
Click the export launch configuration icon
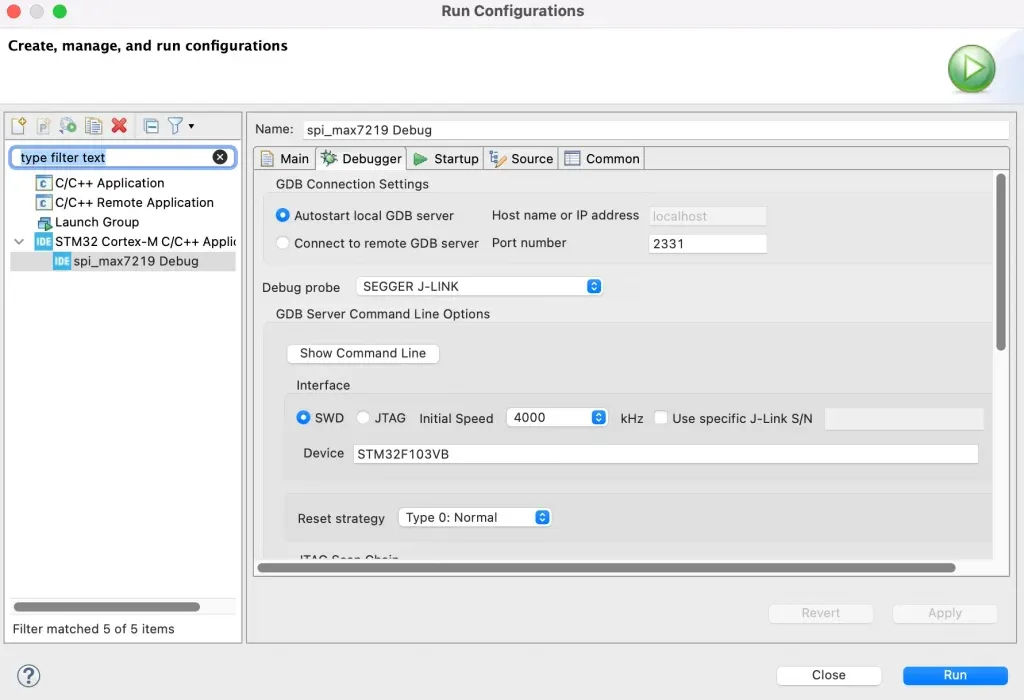(67, 126)
